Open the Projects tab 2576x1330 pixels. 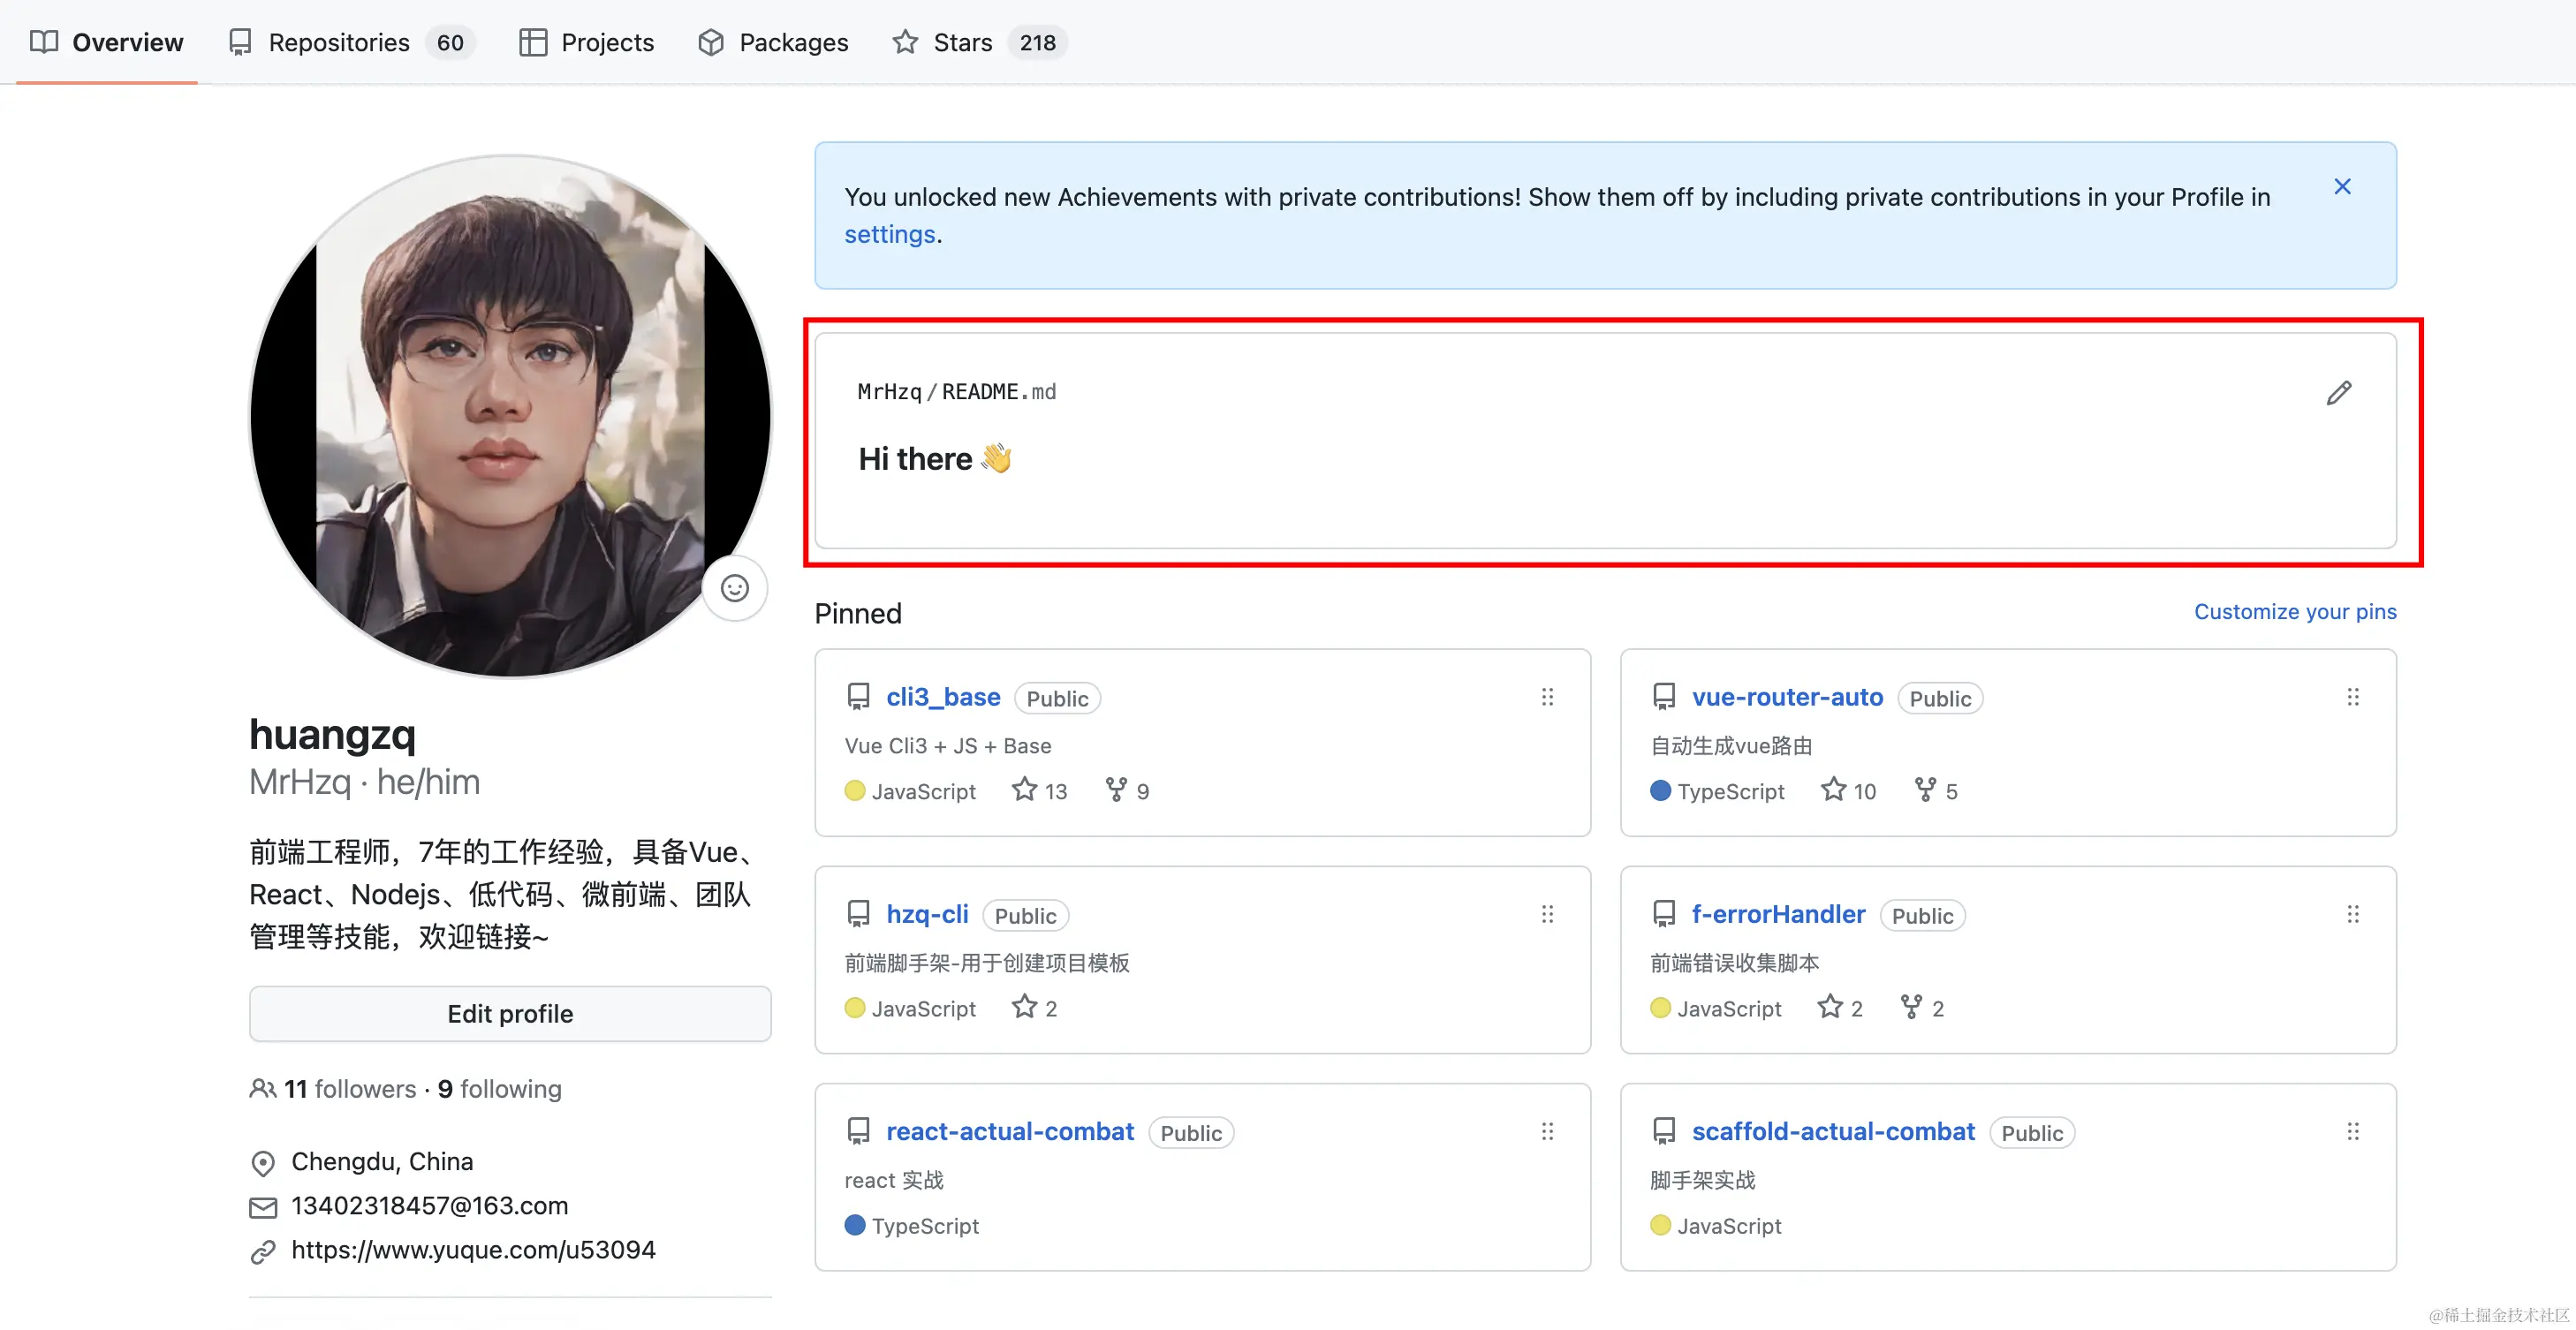[x=586, y=42]
